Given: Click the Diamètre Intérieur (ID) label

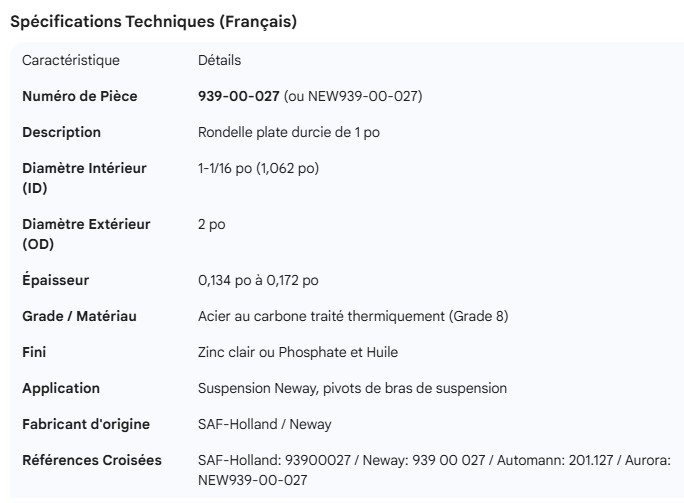Looking at the screenshot, I should point(84,178).
